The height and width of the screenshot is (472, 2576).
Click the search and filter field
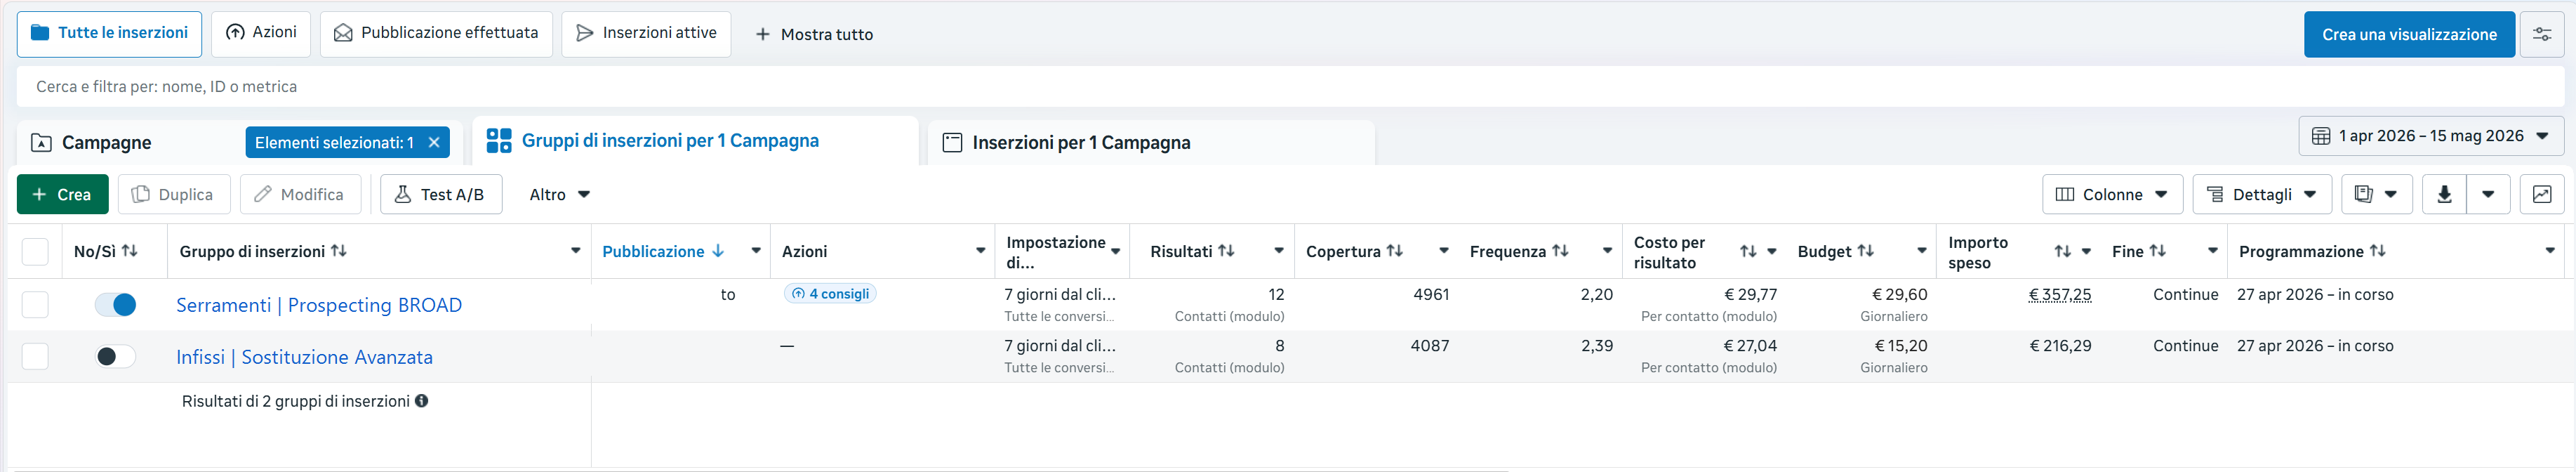pyautogui.click(x=1290, y=86)
